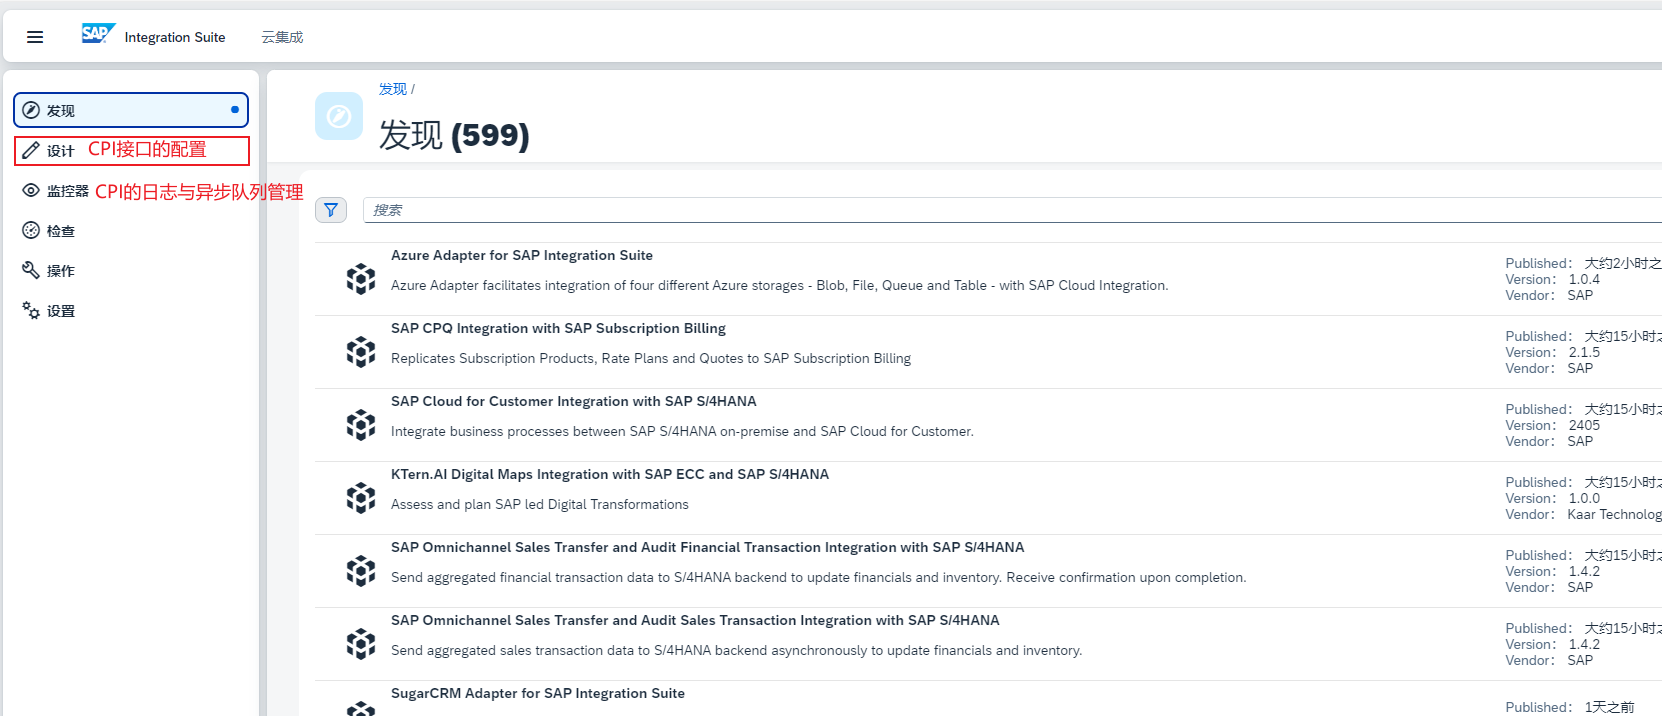Click the SAP logo
1662x716 pixels.
(x=99, y=34)
